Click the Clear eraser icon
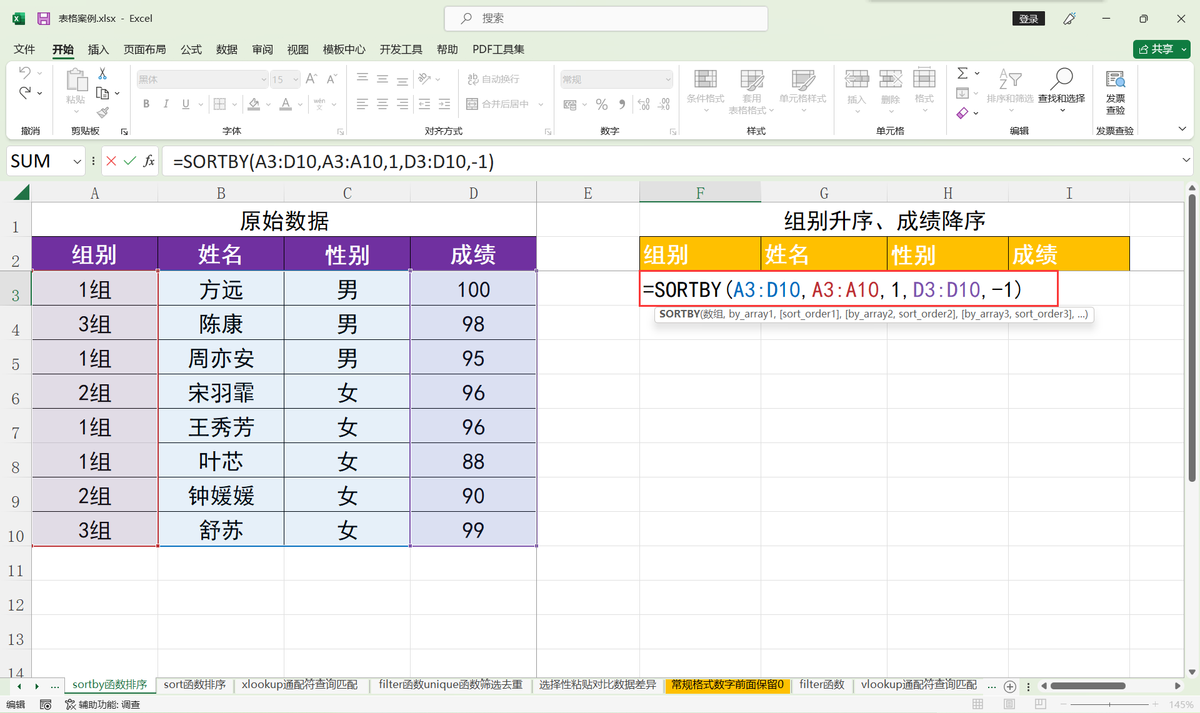The image size is (1200, 713). point(962,113)
